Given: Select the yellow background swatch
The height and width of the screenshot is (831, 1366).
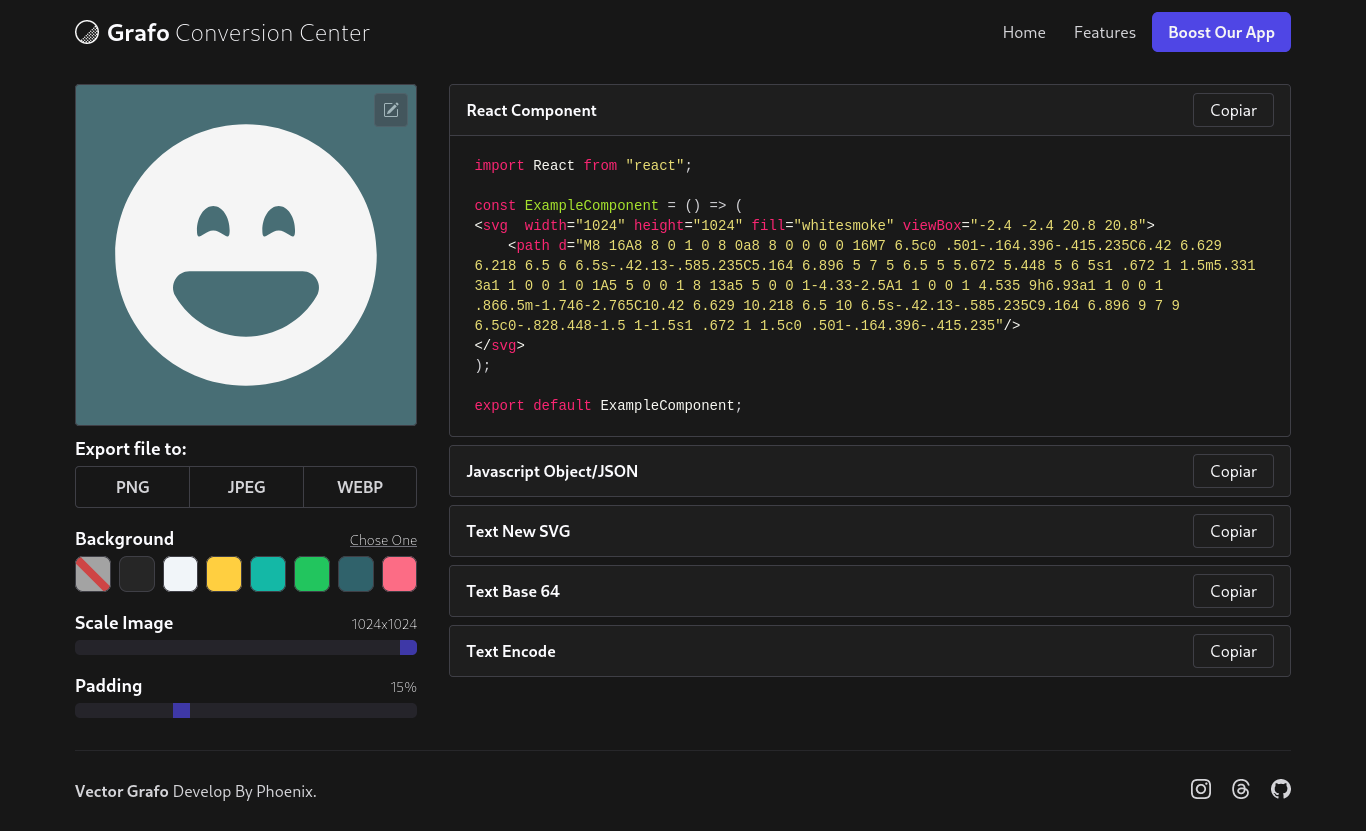Looking at the screenshot, I should 224,574.
